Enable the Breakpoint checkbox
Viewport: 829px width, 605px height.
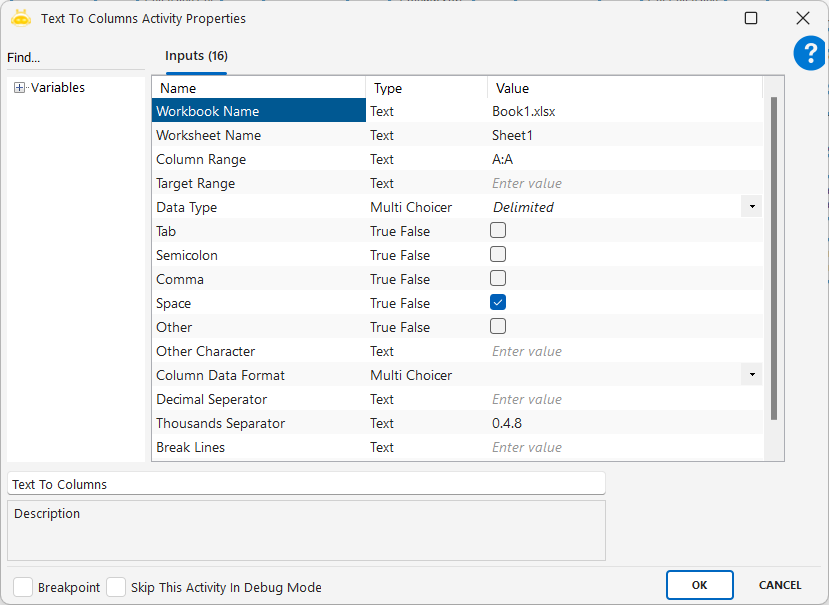pyautogui.click(x=23, y=587)
